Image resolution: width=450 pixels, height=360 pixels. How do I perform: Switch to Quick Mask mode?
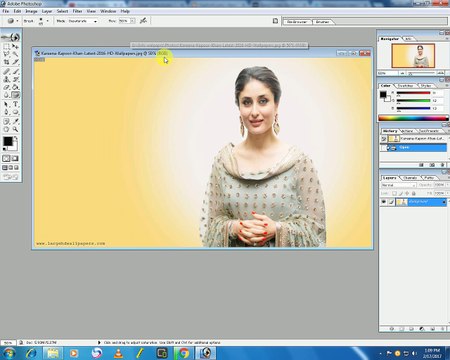(15, 159)
